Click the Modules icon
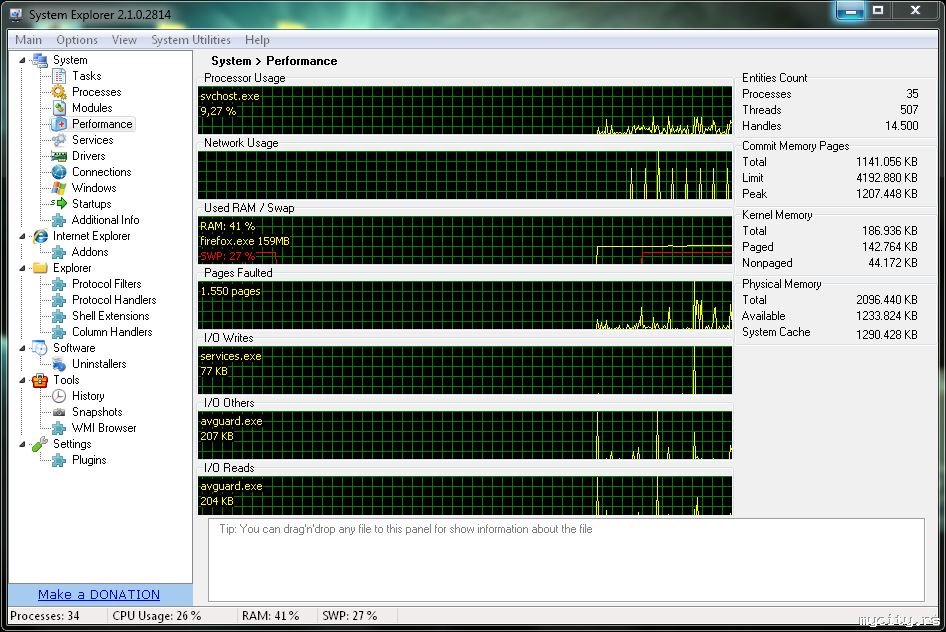This screenshot has width=946, height=632. 59,108
